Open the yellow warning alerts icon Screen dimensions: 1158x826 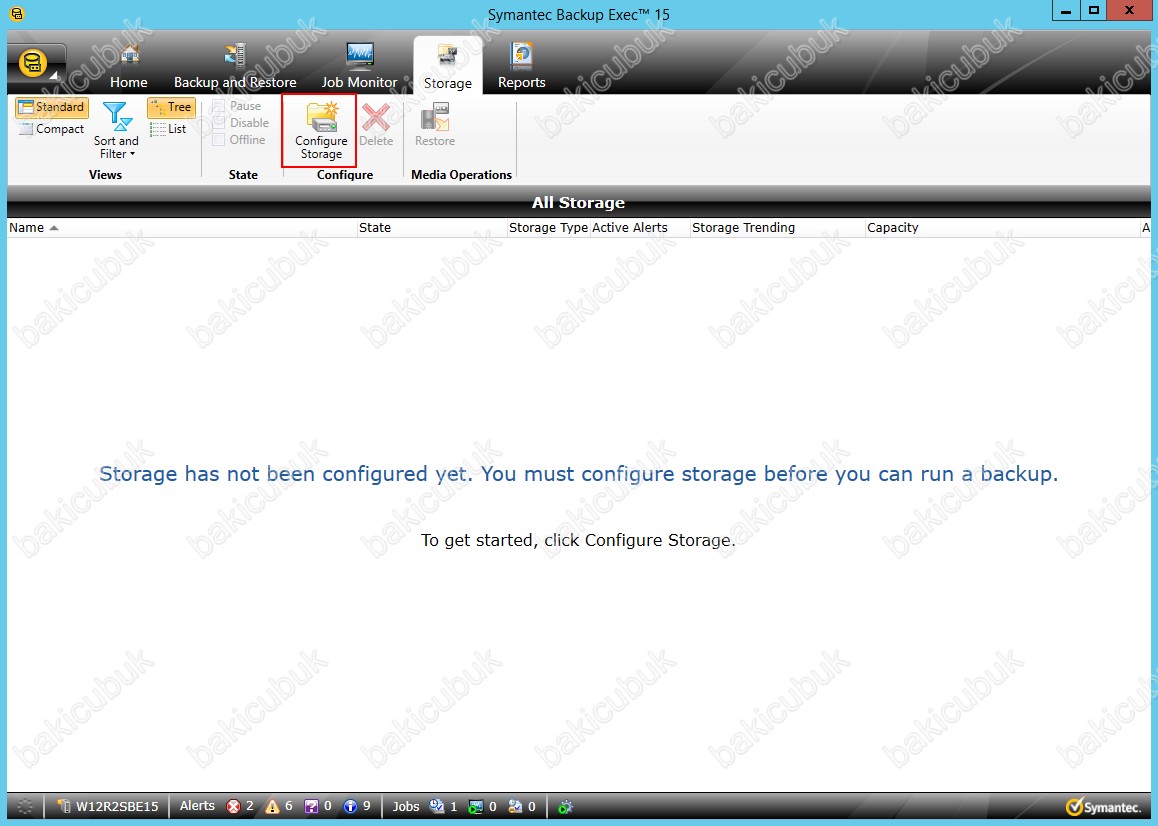(x=273, y=806)
